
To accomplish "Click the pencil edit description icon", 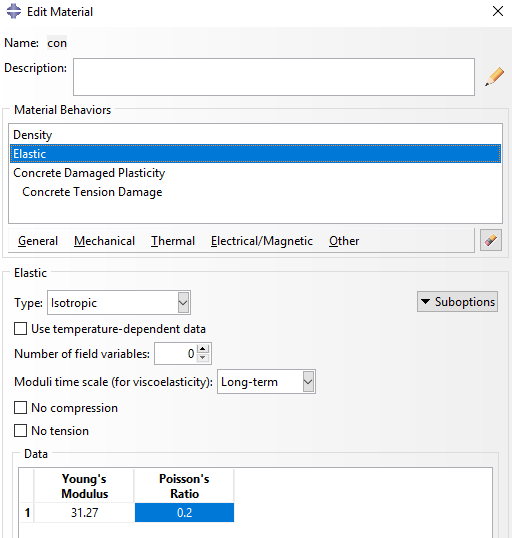I will coord(494,77).
